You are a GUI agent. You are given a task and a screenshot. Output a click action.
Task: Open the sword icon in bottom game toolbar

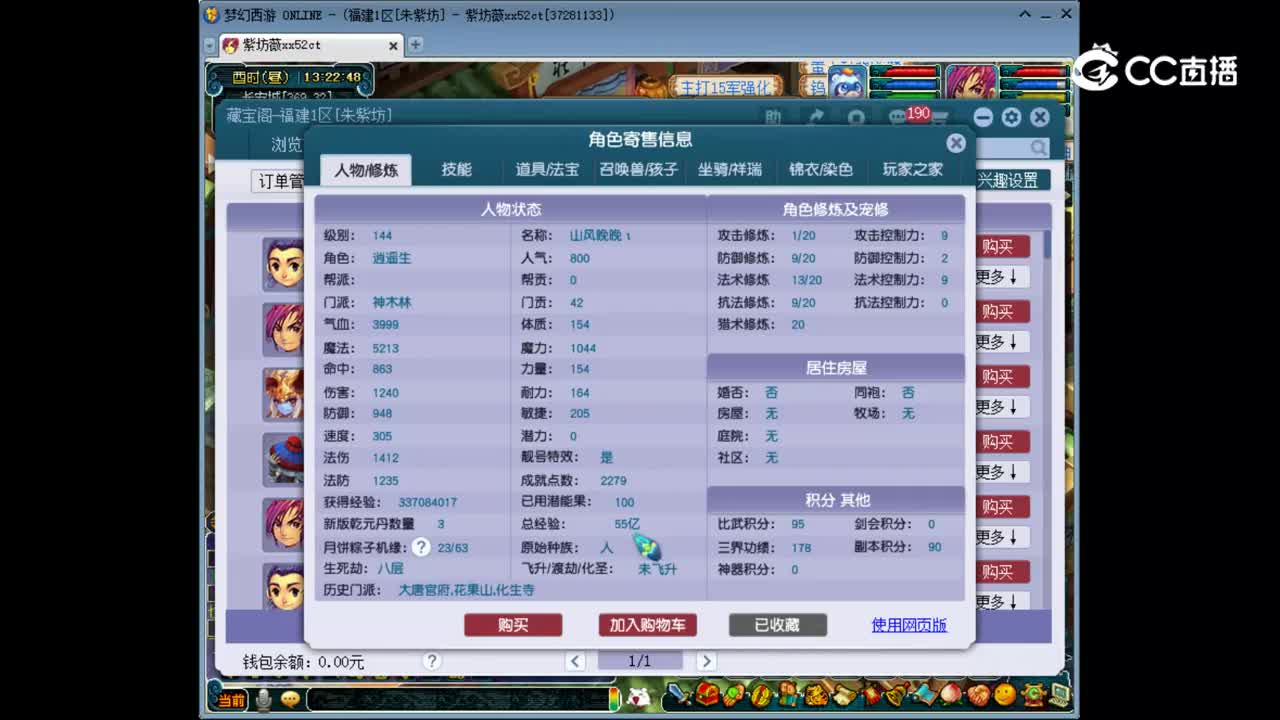[678, 693]
